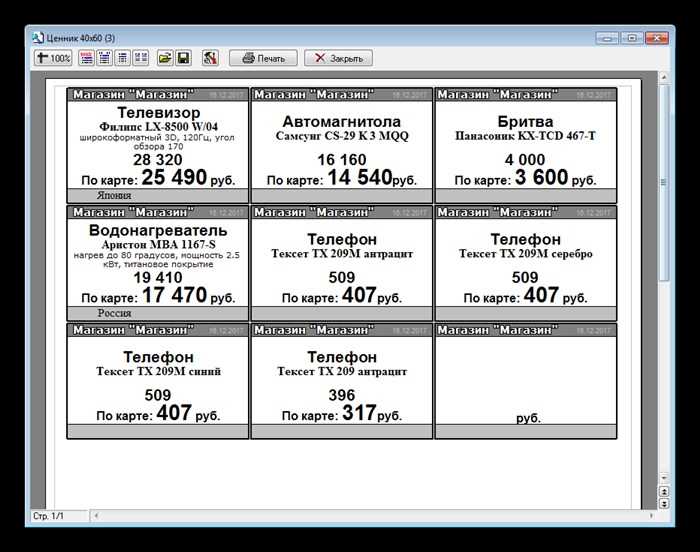Select the first page-layout view icon with red lines
The height and width of the screenshot is (552, 700).
click(x=87, y=58)
